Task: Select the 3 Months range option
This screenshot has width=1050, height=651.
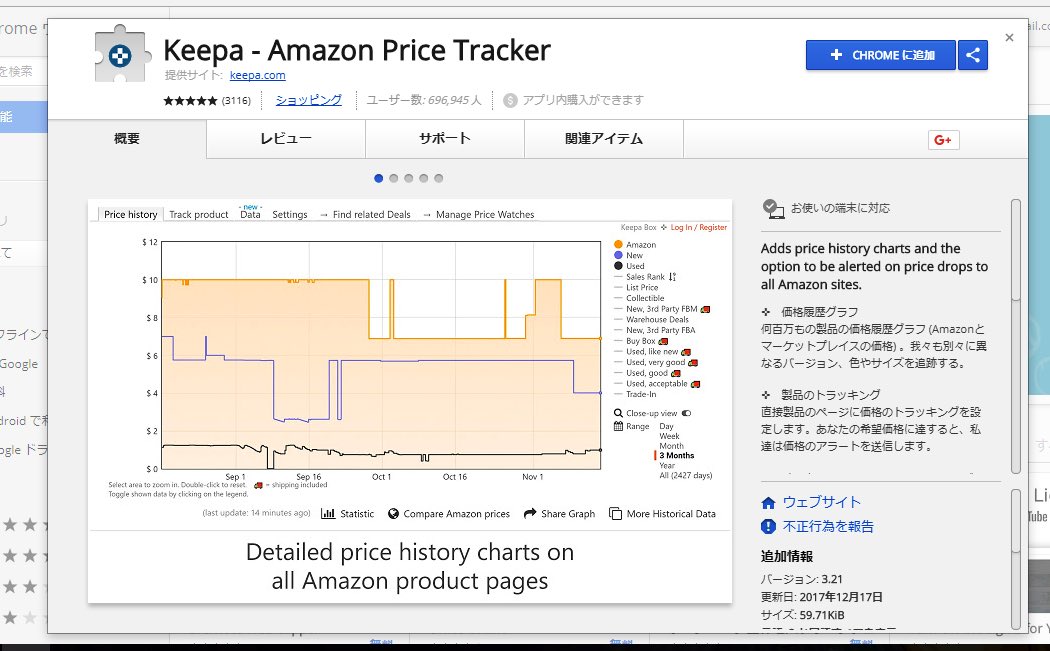Action: (x=676, y=455)
